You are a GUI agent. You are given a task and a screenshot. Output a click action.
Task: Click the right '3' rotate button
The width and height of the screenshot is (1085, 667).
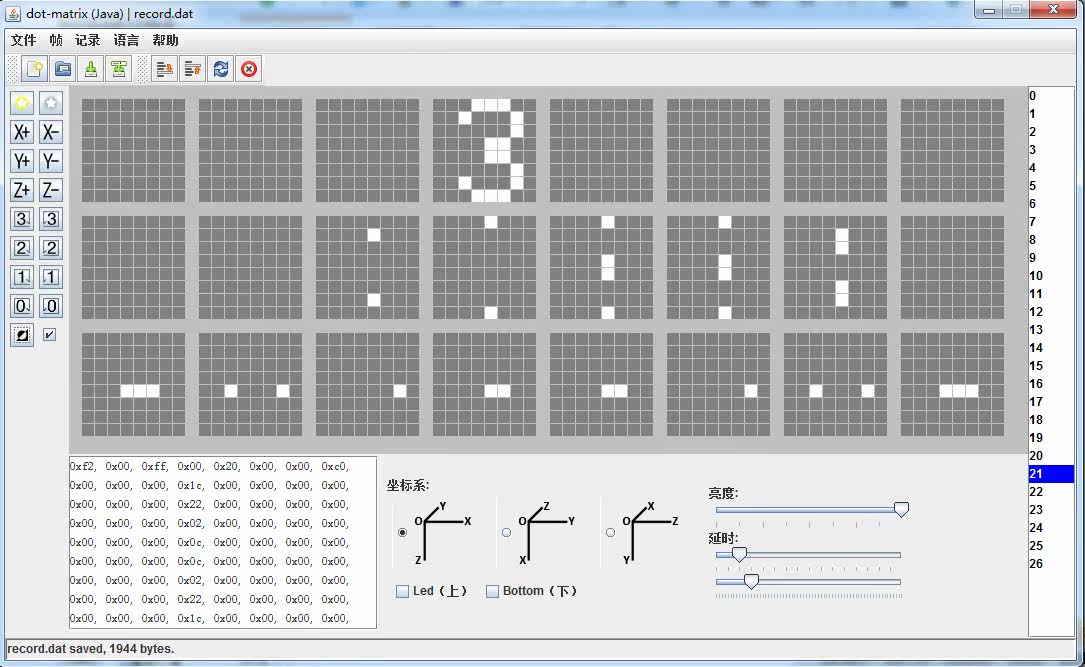51,219
